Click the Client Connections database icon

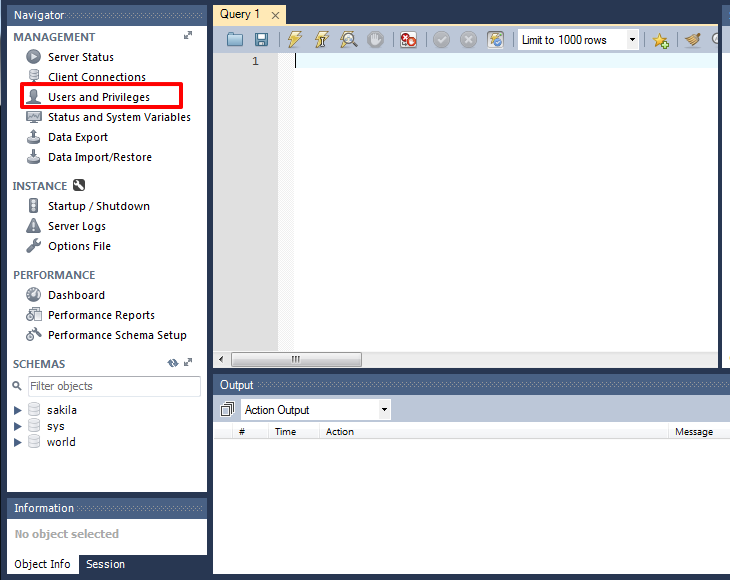pos(34,75)
